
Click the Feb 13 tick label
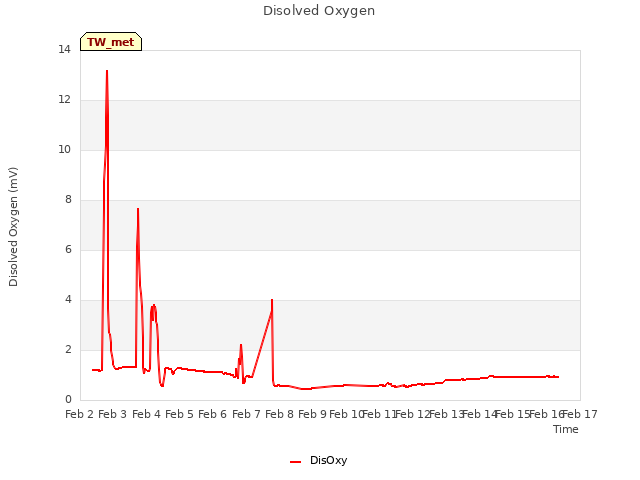click(x=446, y=414)
